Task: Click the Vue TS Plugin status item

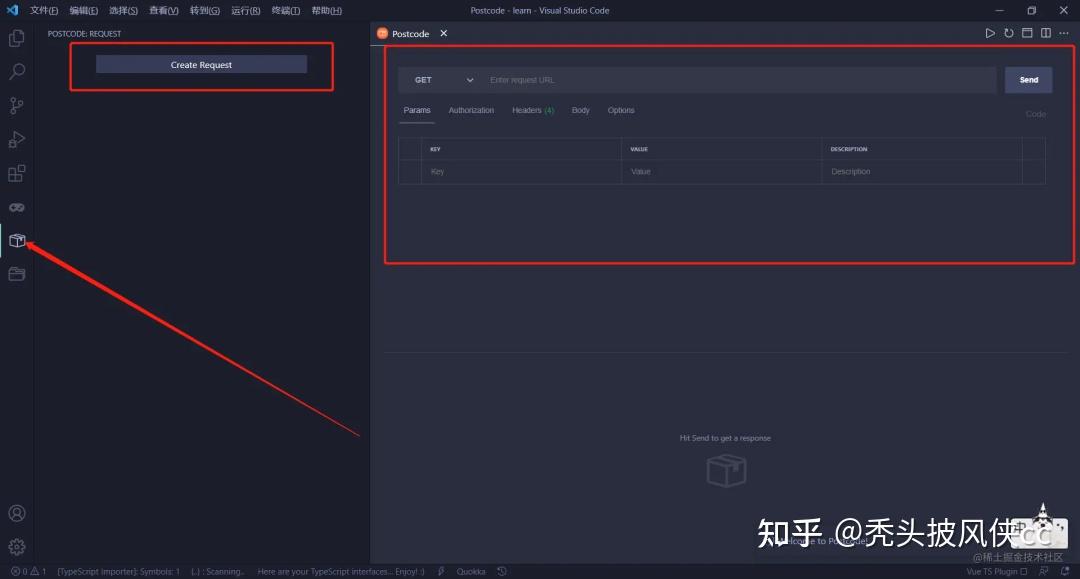Action: (x=996, y=571)
